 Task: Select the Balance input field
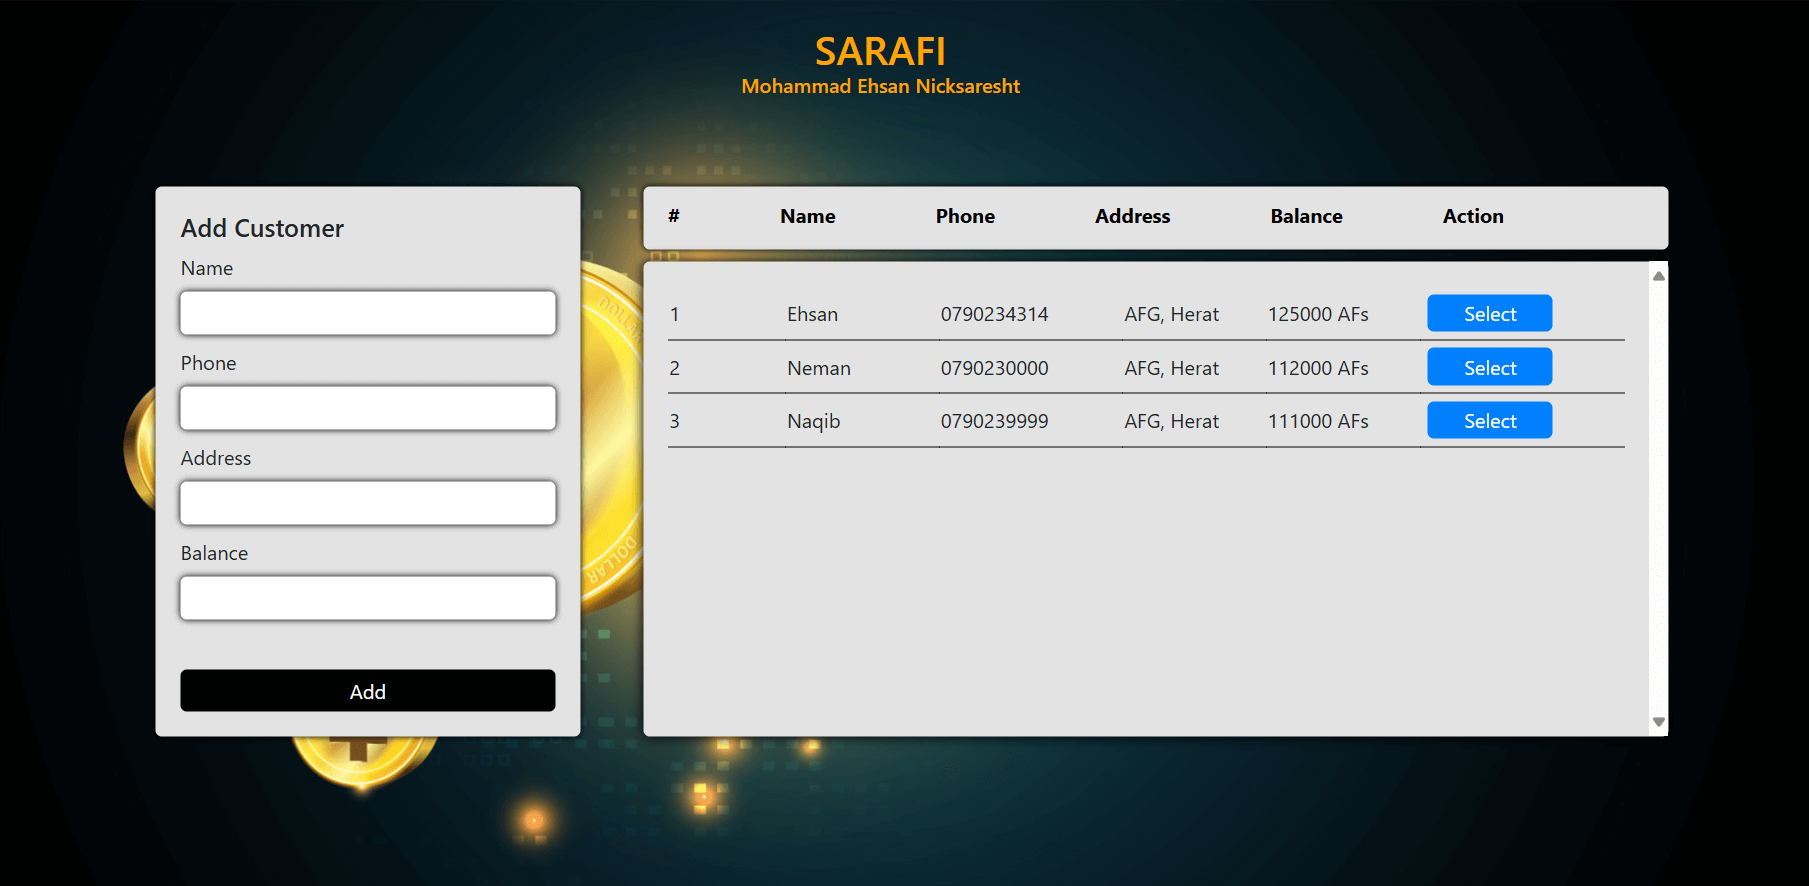tap(367, 598)
